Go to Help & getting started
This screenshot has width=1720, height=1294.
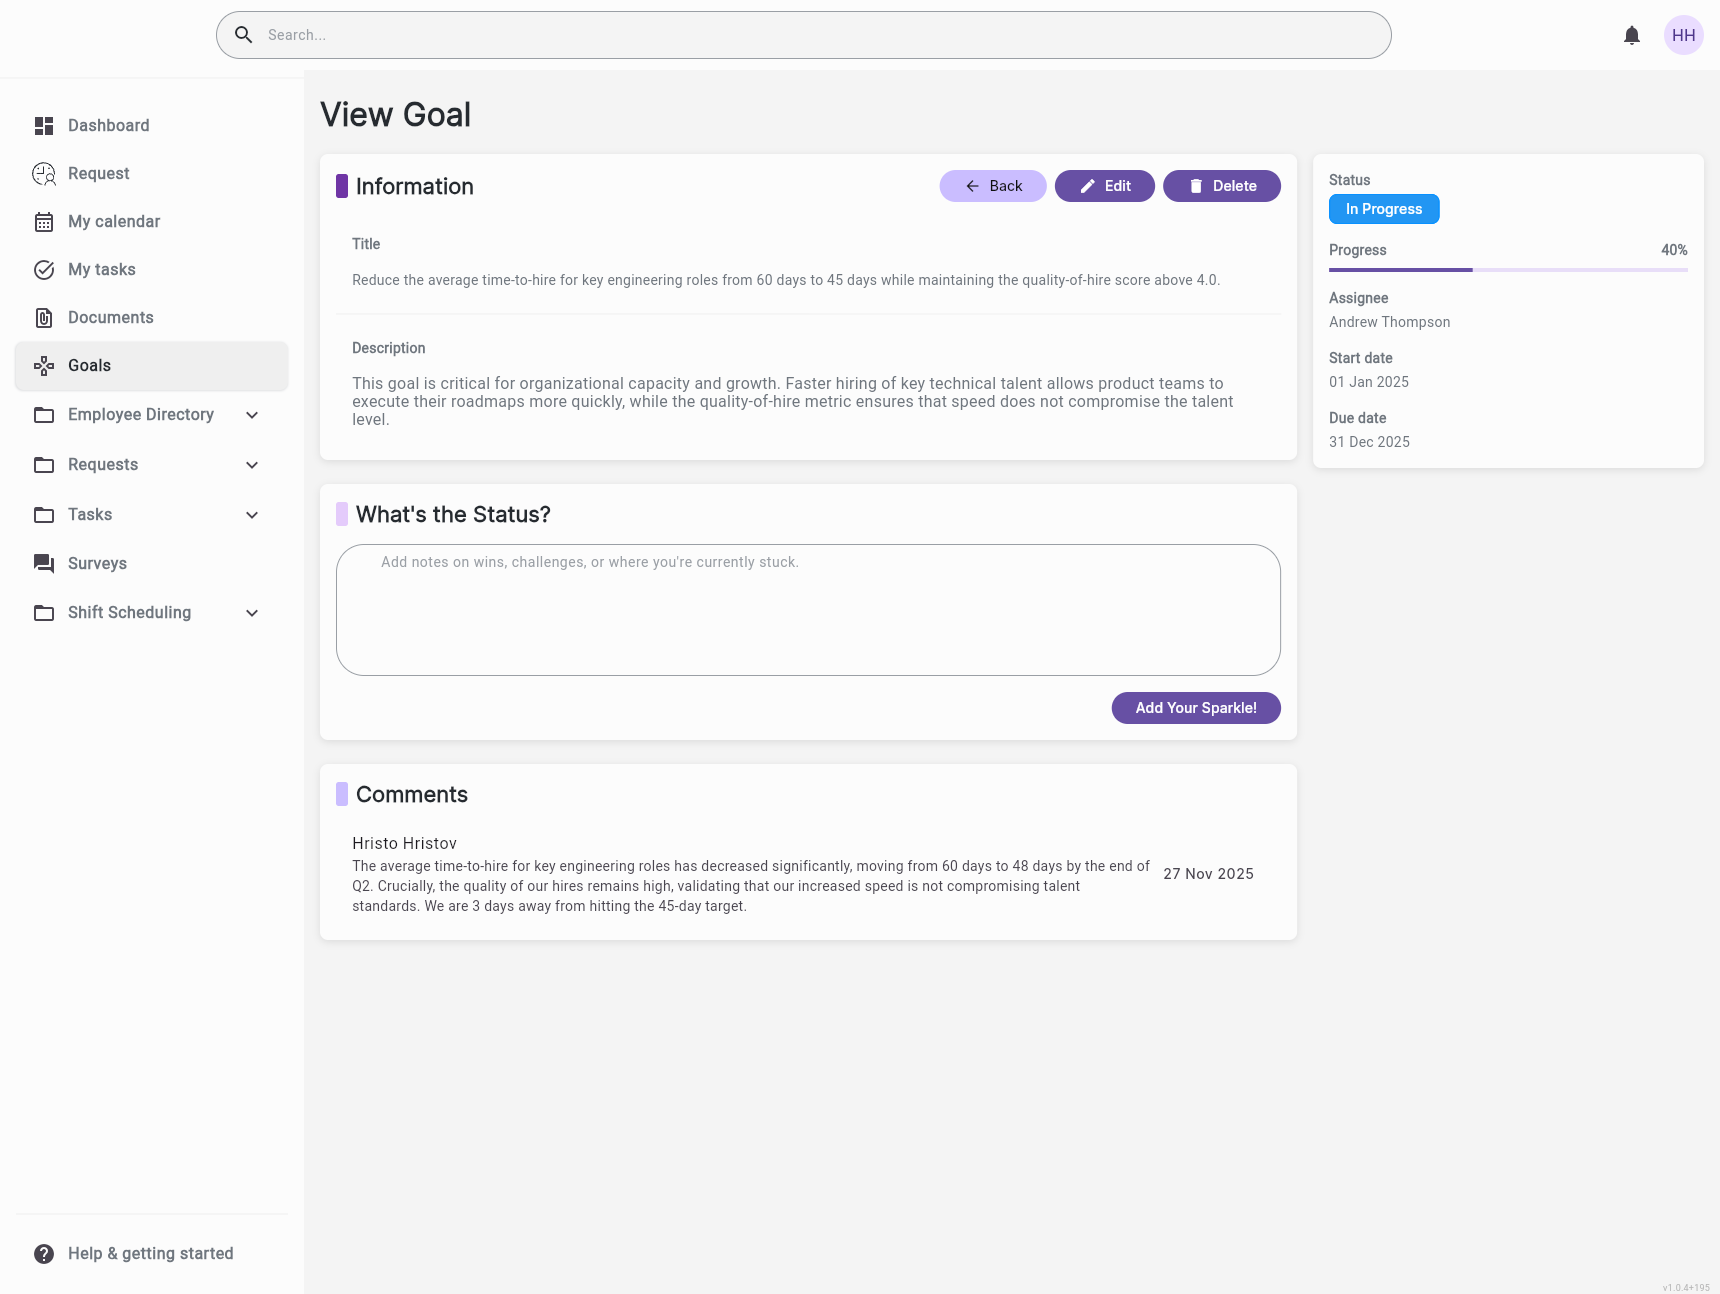(x=150, y=1254)
